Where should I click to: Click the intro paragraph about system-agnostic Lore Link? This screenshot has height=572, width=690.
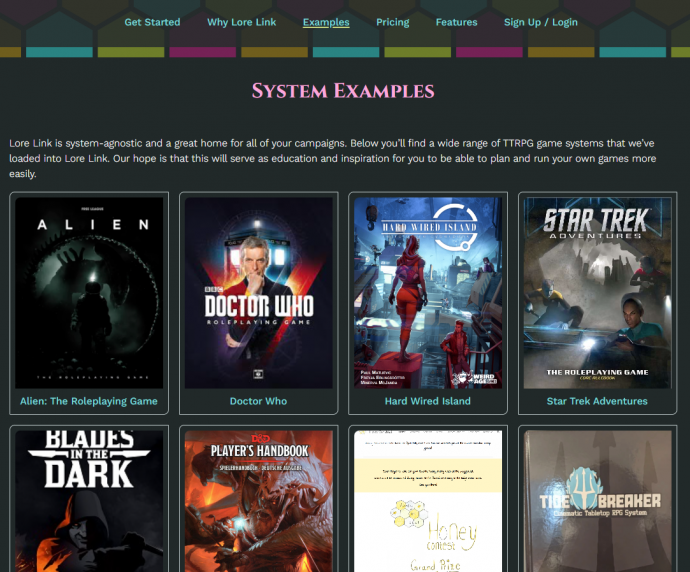333,158
